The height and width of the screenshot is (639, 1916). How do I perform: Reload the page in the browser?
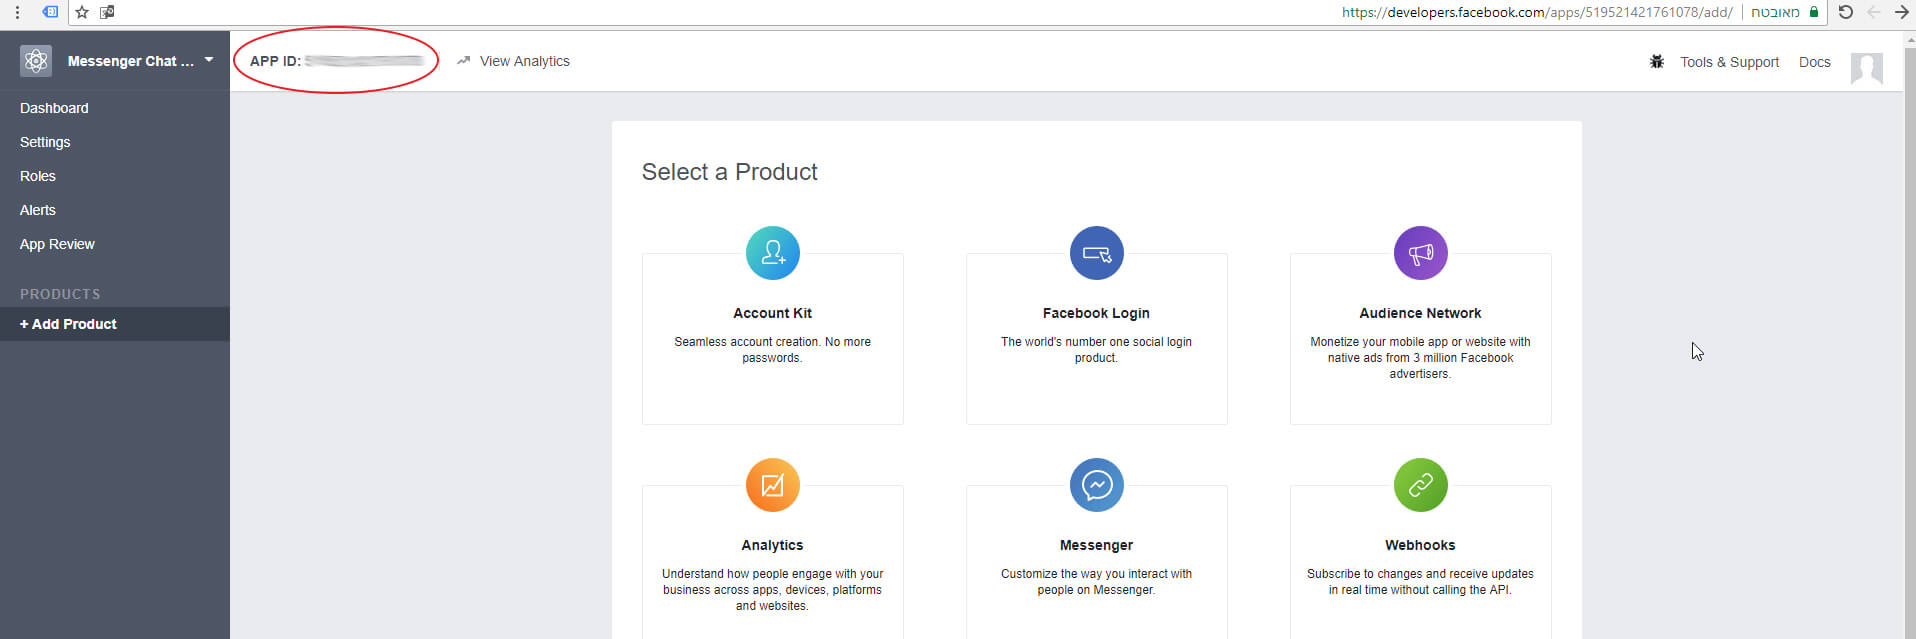[1846, 12]
